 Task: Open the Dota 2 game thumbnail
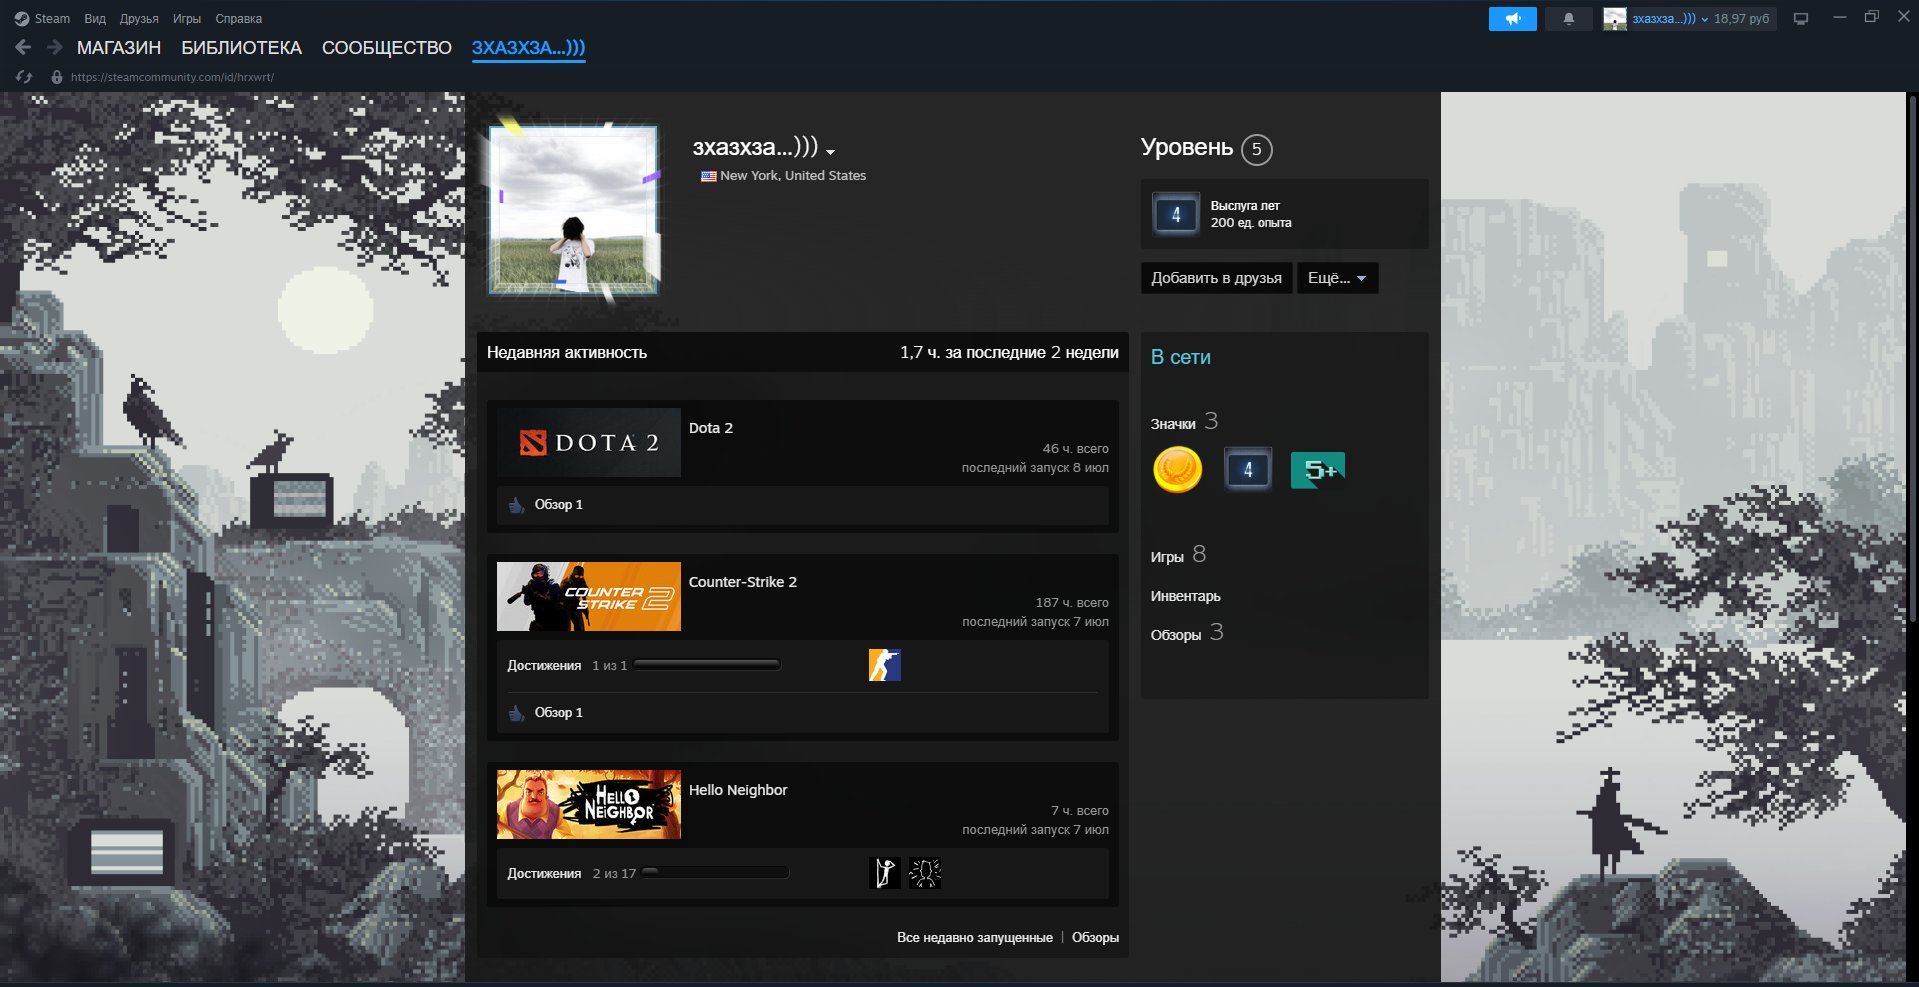(x=589, y=442)
